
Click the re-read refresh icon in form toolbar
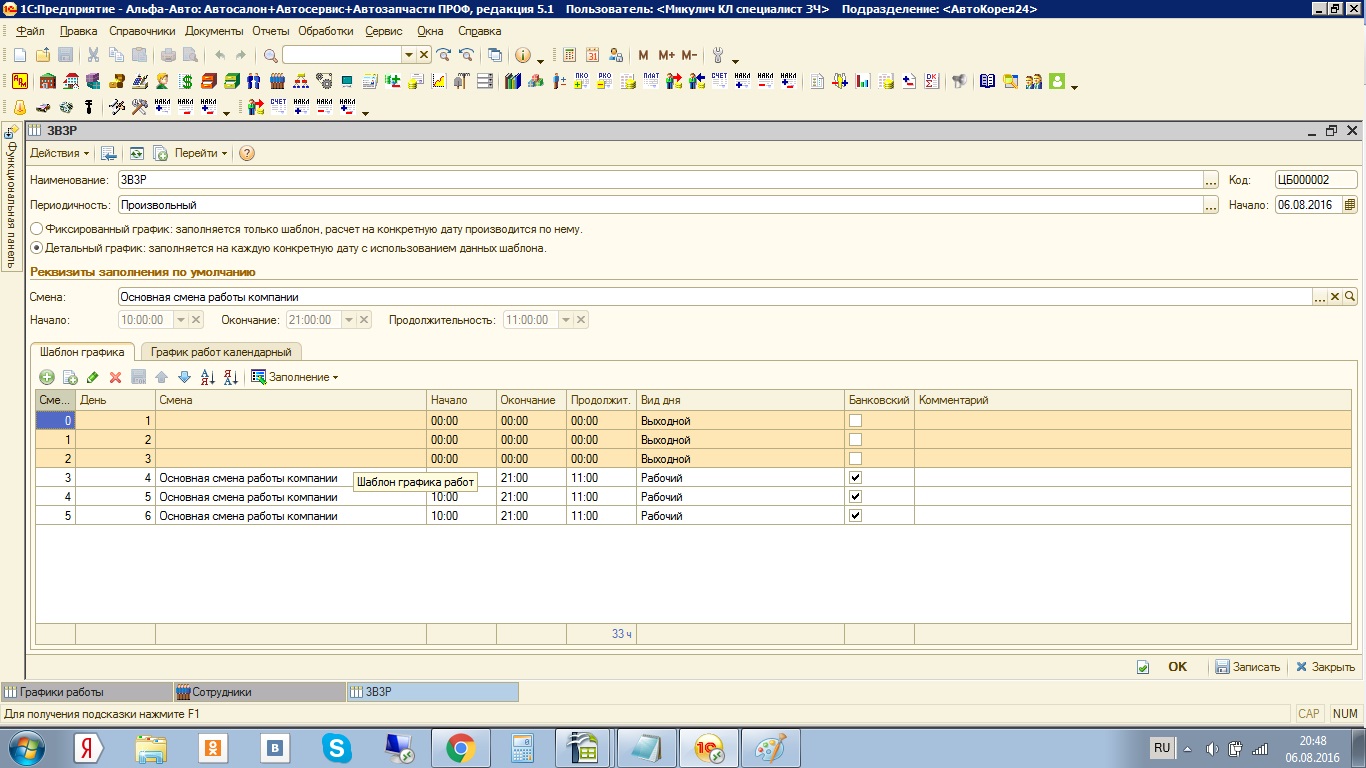pyautogui.click(x=136, y=153)
